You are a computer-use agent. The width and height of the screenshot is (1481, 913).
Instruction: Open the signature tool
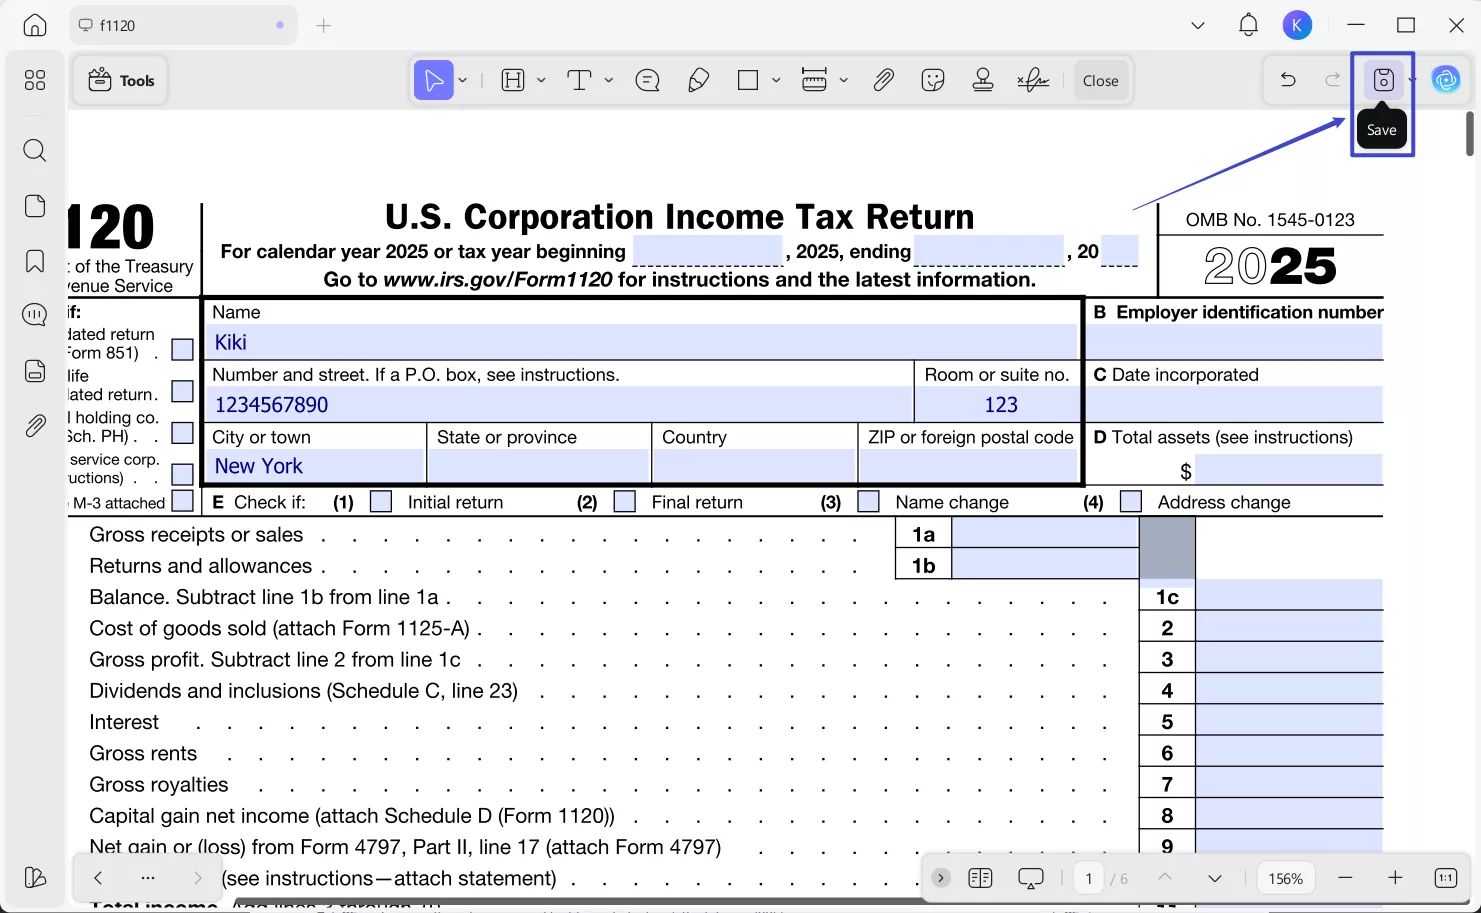pos(1034,80)
